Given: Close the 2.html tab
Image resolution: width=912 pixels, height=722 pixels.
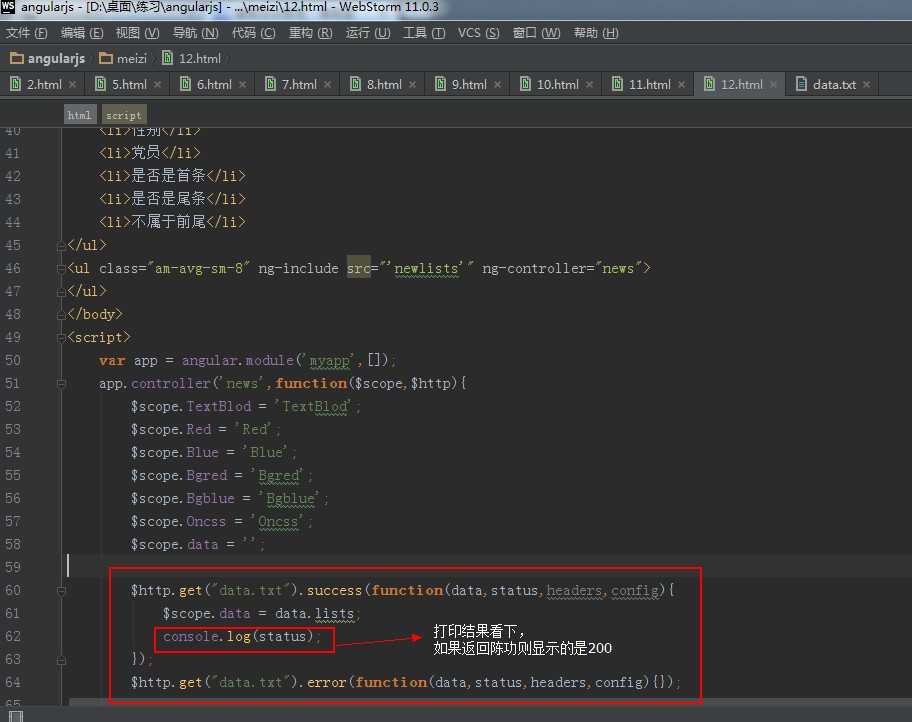Looking at the screenshot, I should (x=73, y=85).
